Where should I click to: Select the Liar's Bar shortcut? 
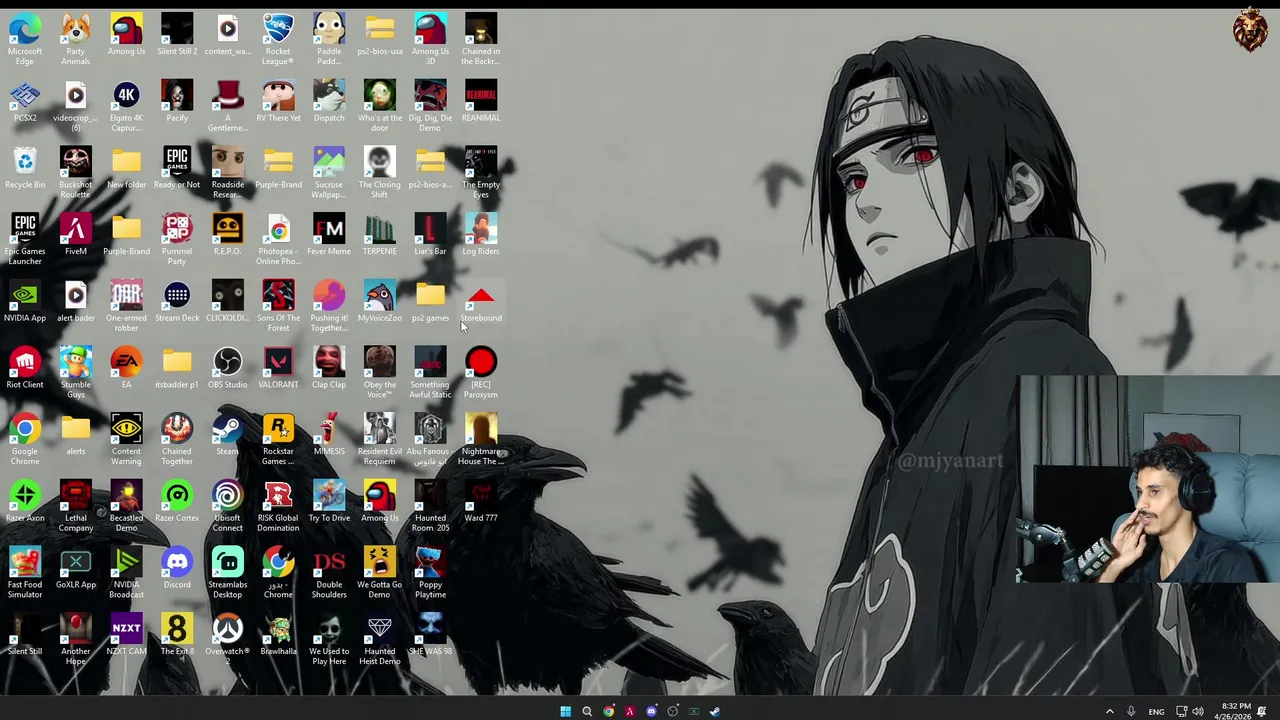pos(430,235)
